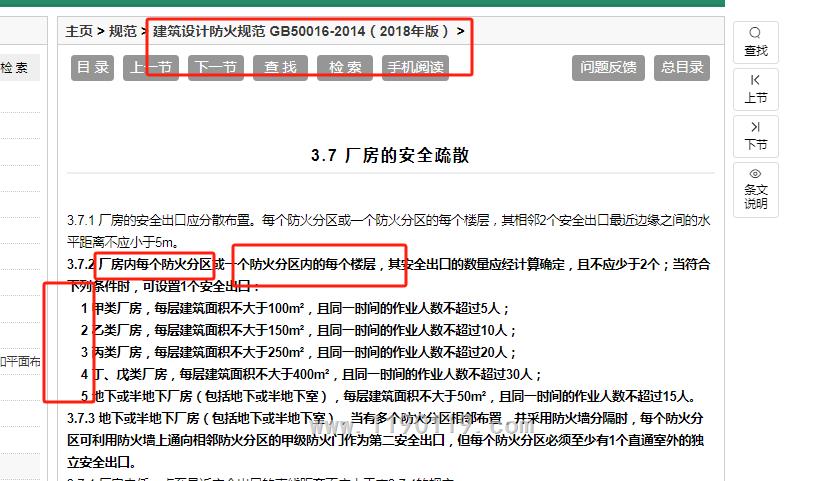Viewport: 827px width, 481px height.
Task: Click the 查找 magnifier icon in right sidebar
Action: point(756,34)
